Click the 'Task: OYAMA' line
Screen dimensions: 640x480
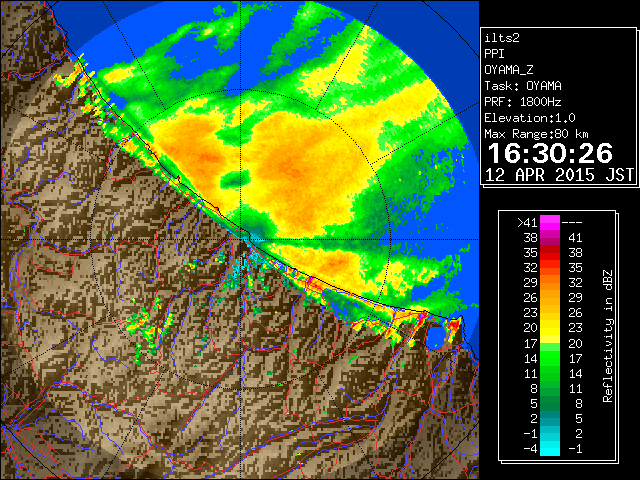coord(523,86)
